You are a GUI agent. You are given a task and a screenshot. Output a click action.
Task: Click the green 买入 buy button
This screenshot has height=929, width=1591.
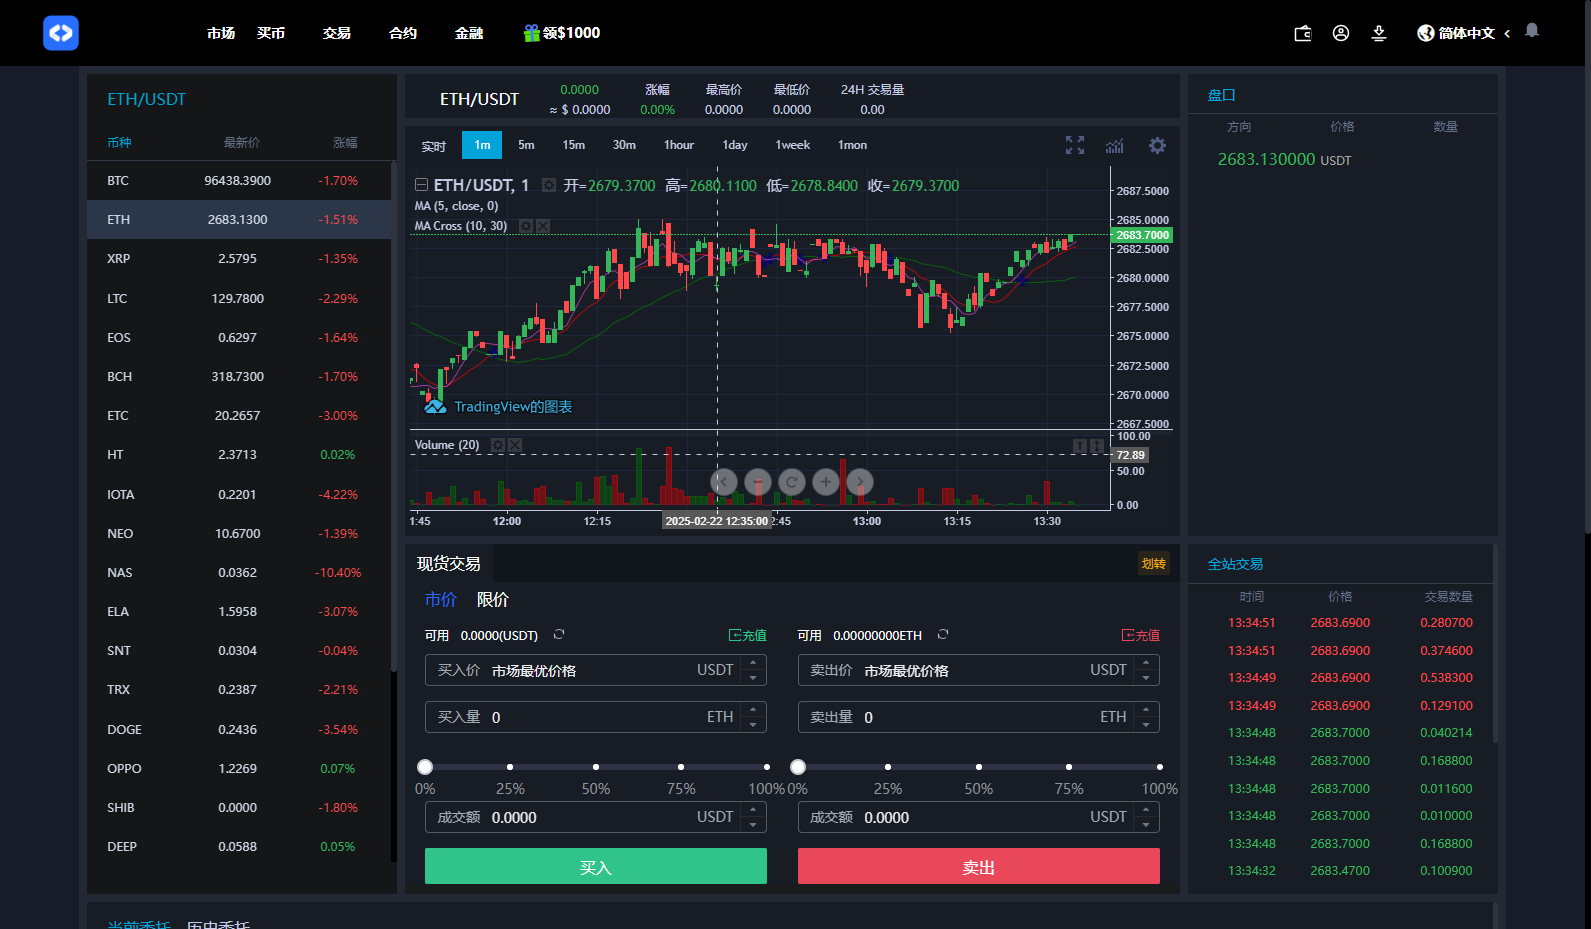[x=595, y=867]
